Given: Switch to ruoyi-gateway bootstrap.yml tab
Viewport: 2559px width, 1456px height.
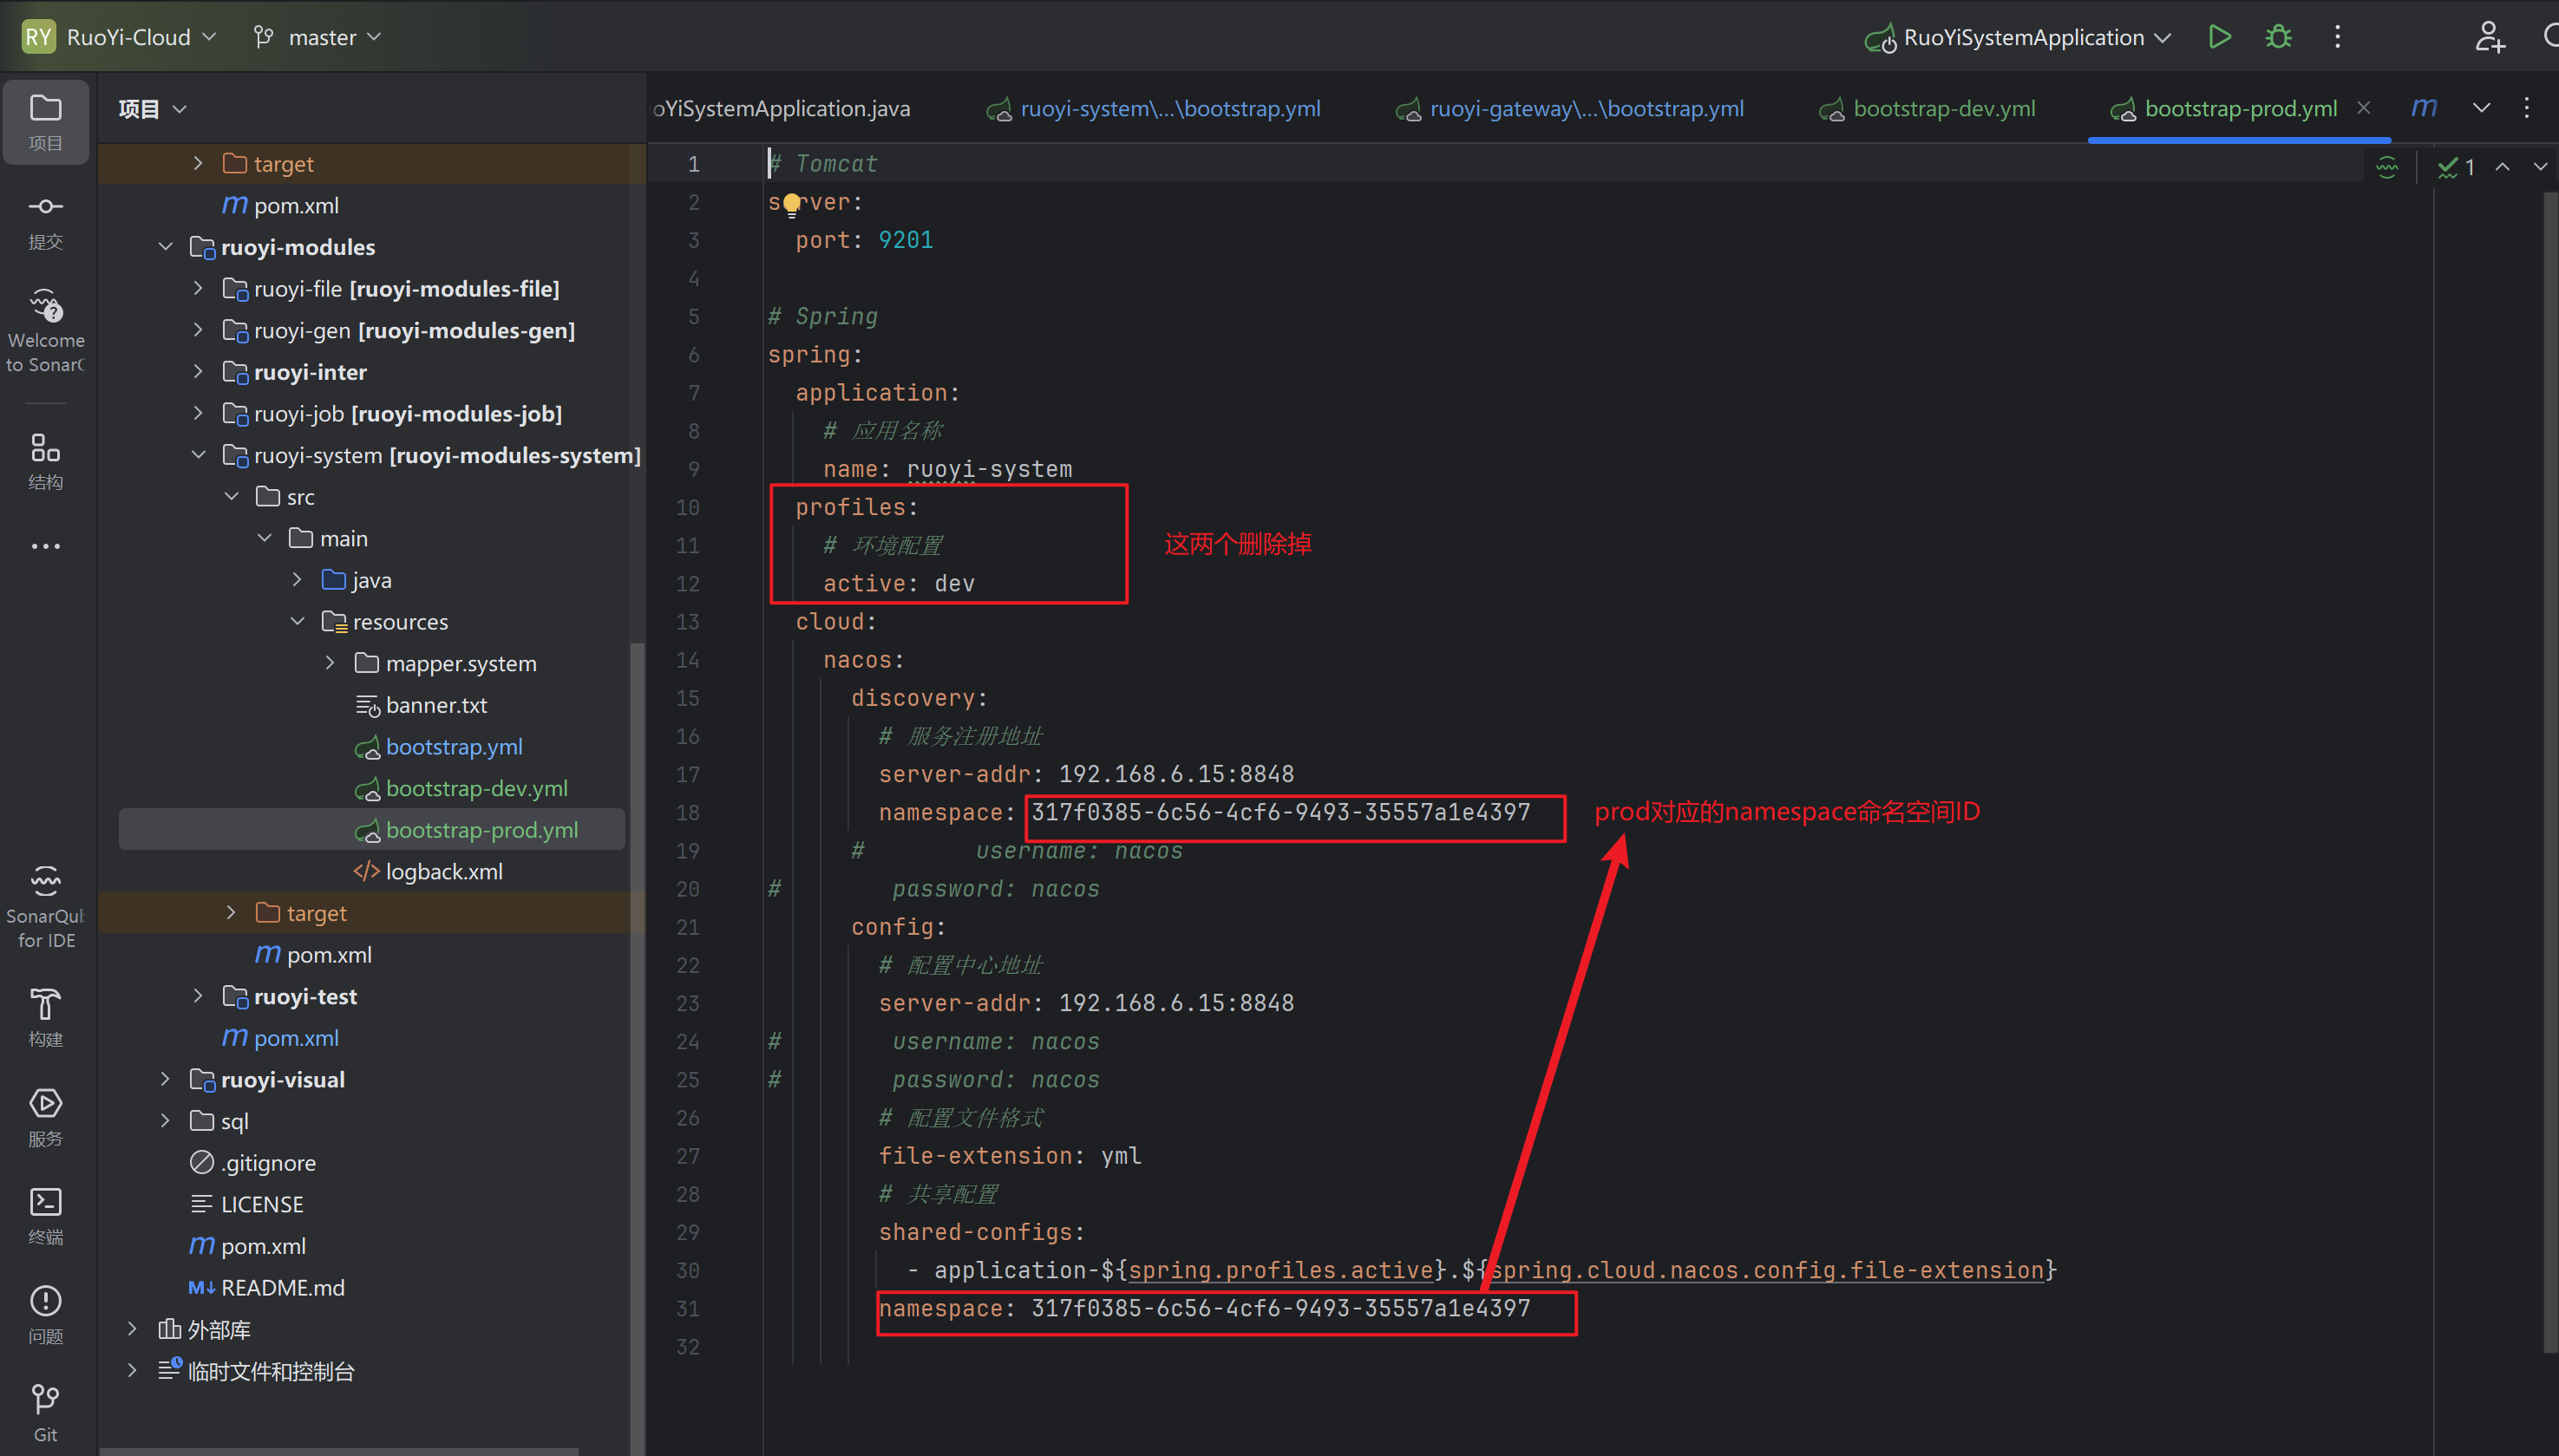Looking at the screenshot, I should point(1585,108).
